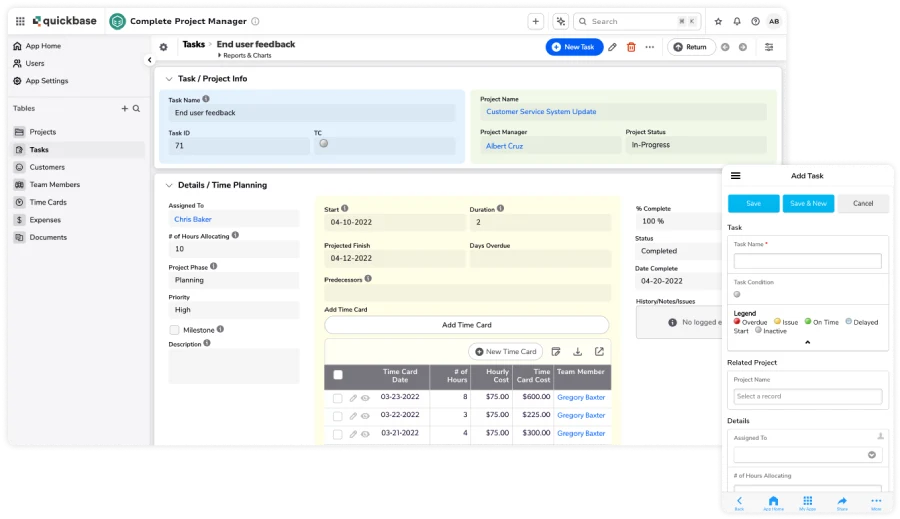This screenshot has height=519, width=900.
Task: Click the header Search box
Action: [x=637, y=21]
